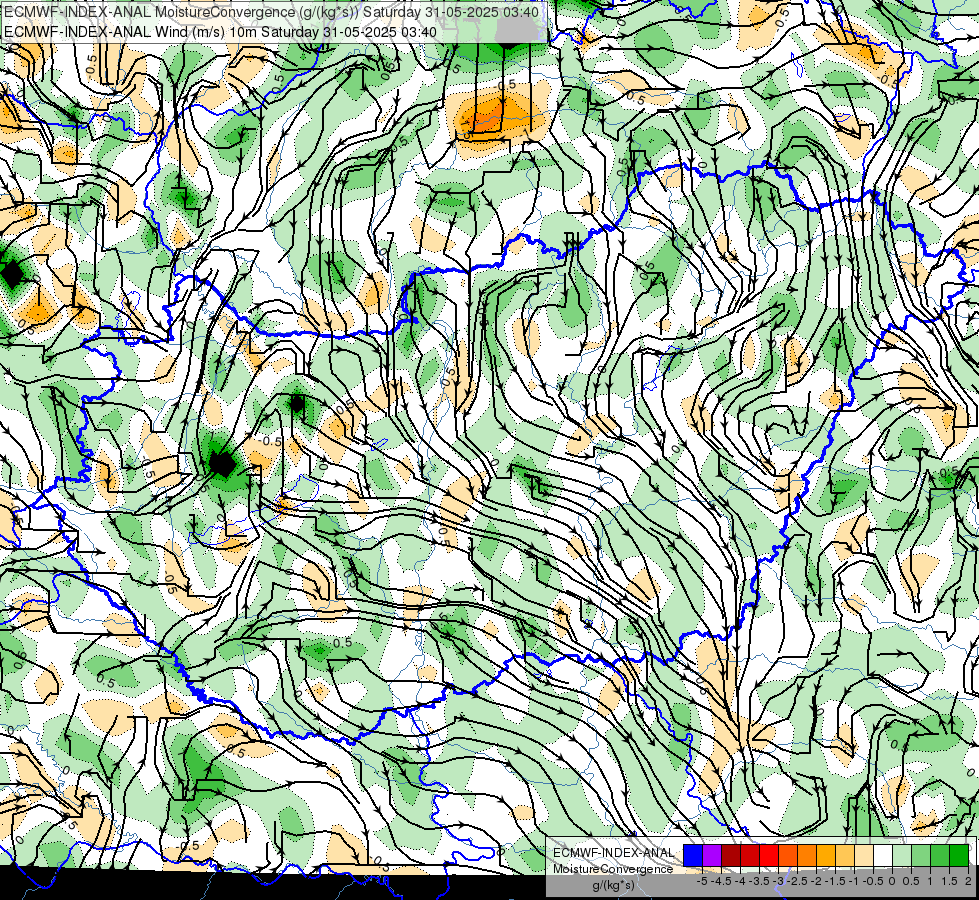Click the MoistureConvergence title line at top

pyautogui.click(x=271, y=12)
